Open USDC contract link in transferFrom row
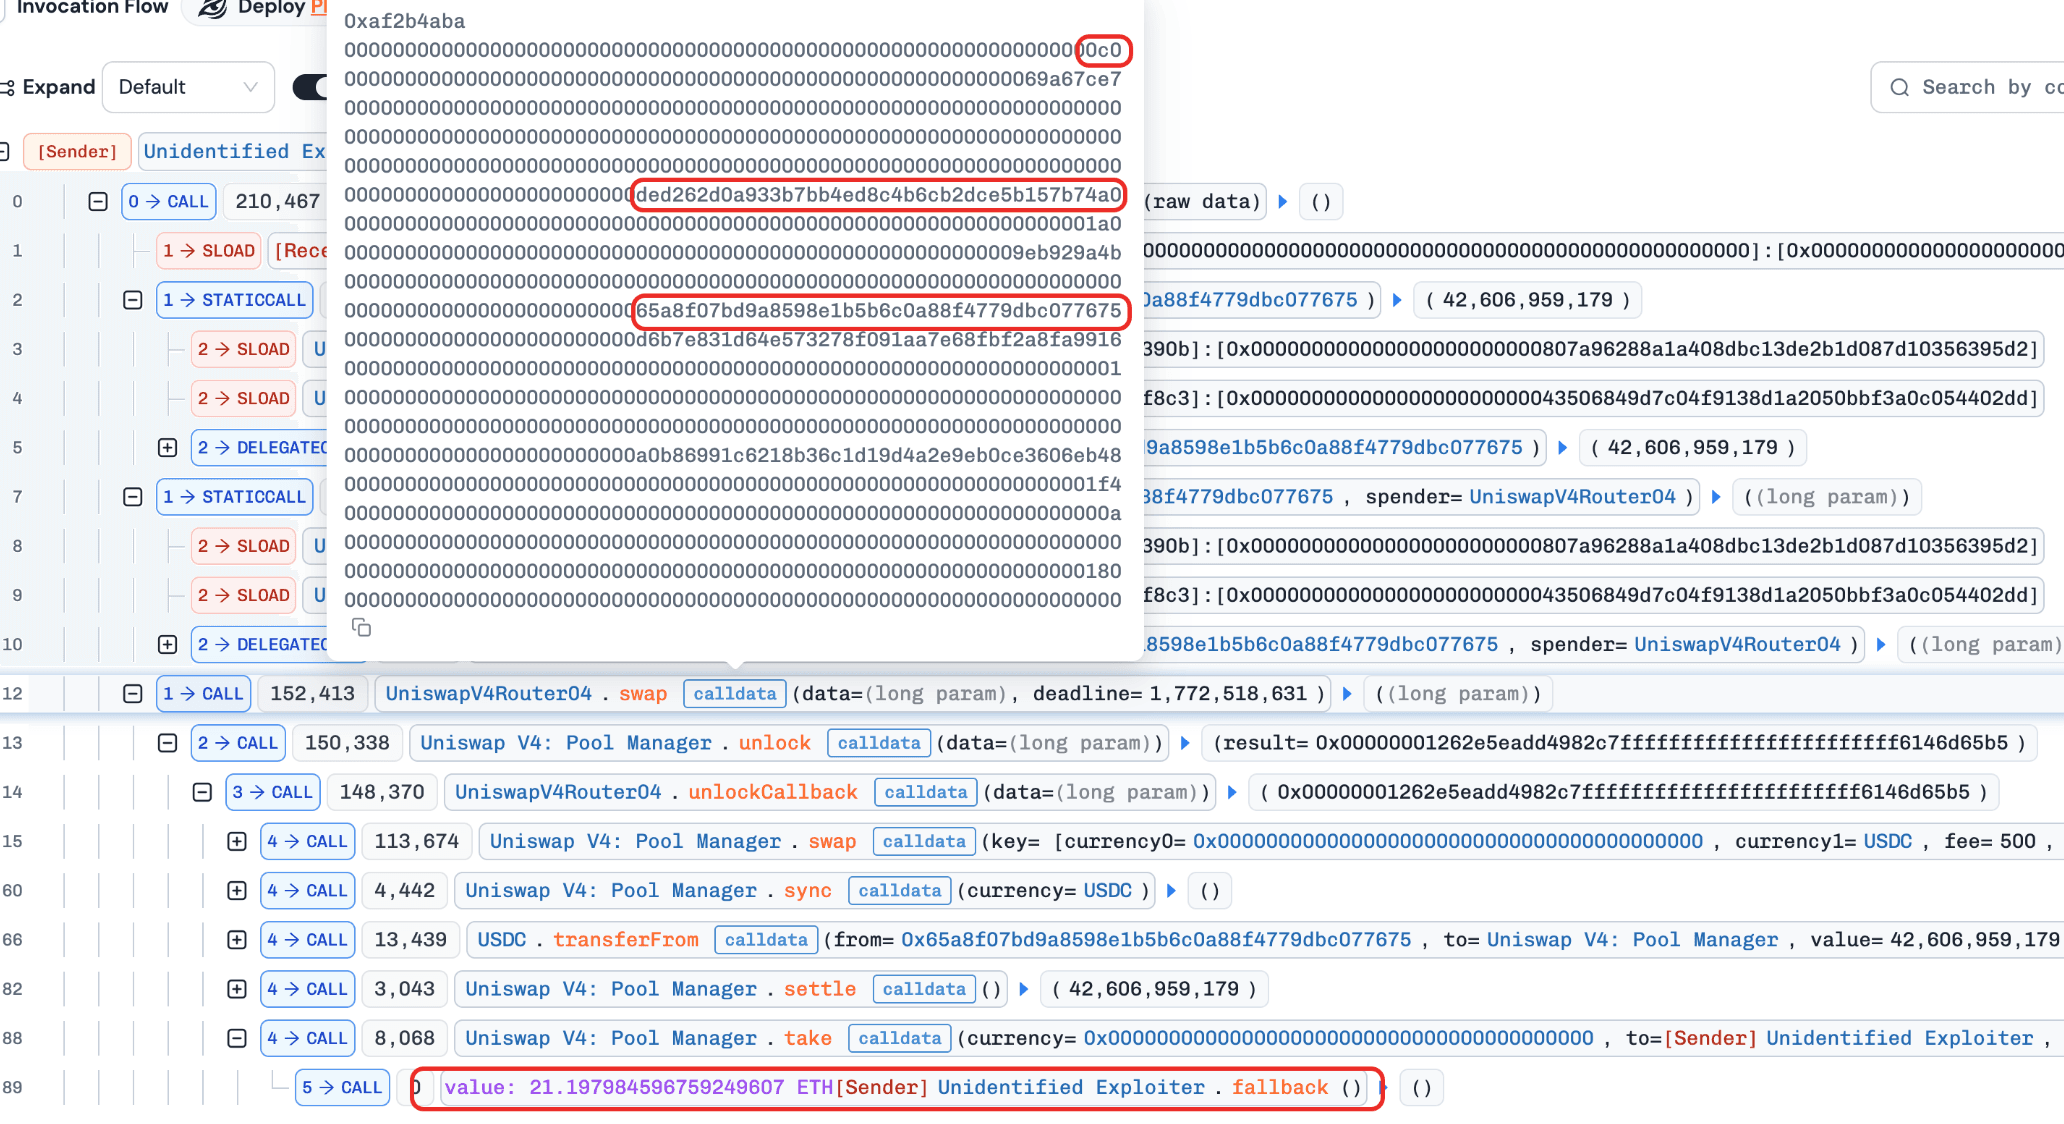Image resolution: width=2064 pixels, height=1124 pixels. click(x=501, y=940)
